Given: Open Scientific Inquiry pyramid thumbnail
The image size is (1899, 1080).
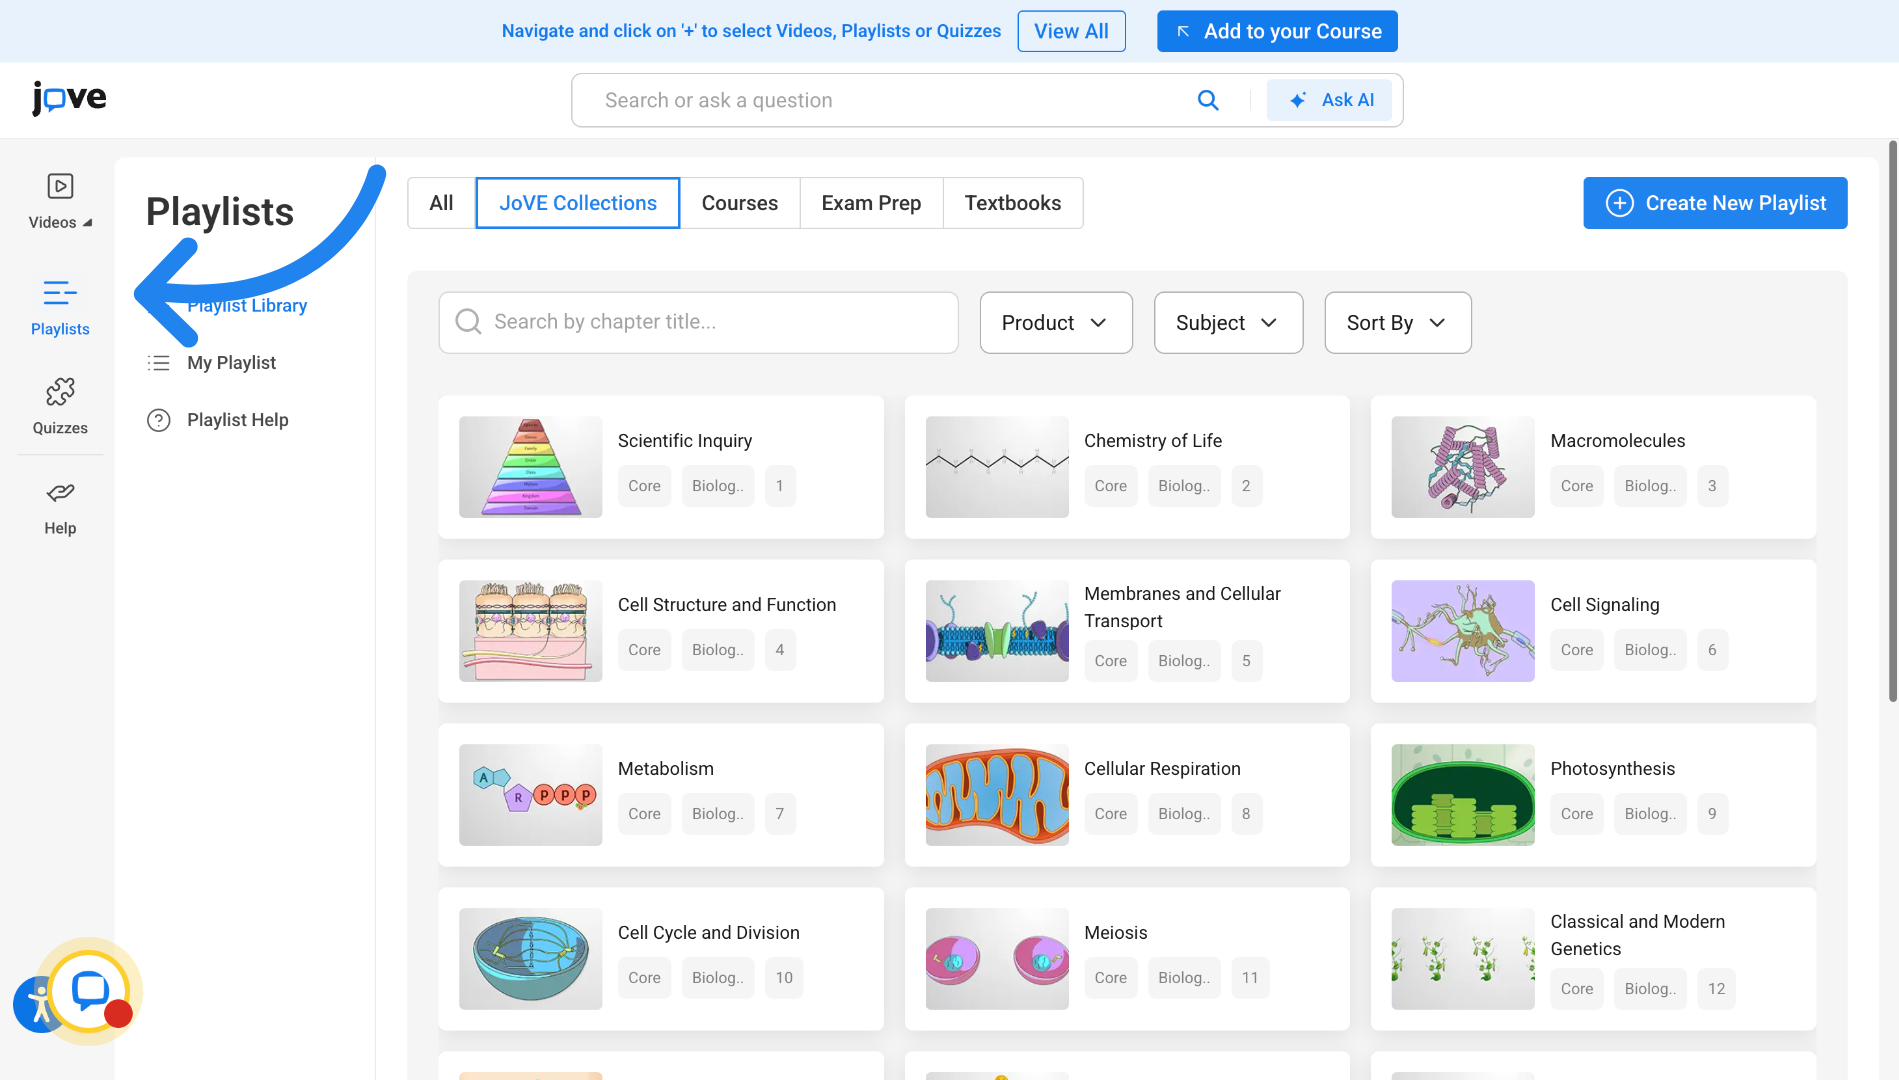Looking at the screenshot, I should 530,467.
